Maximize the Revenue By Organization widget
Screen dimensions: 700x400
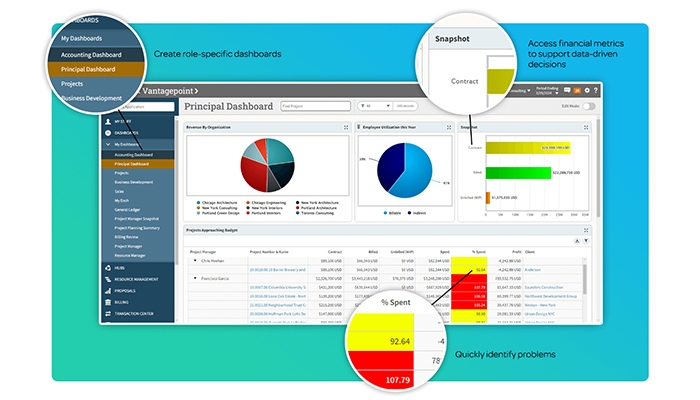[346, 127]
